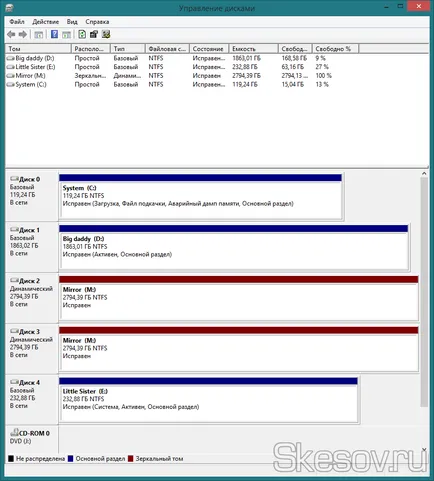Viewport: 434px width, 481px height.
Task: Click the blue Основной раздел legend swatch
Action: tap(70, 459)
